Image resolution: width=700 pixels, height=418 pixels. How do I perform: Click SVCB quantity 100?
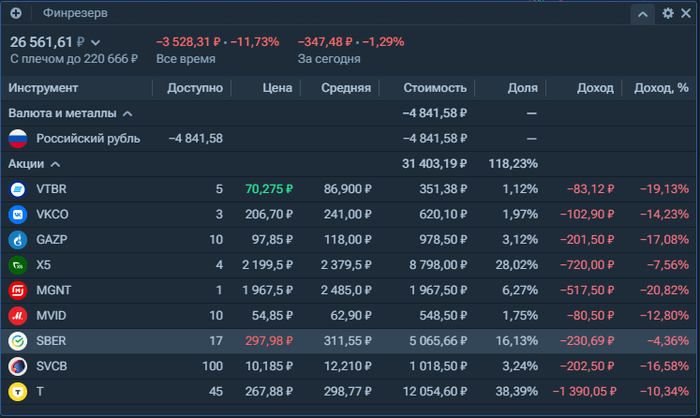[x=212, y=366]
